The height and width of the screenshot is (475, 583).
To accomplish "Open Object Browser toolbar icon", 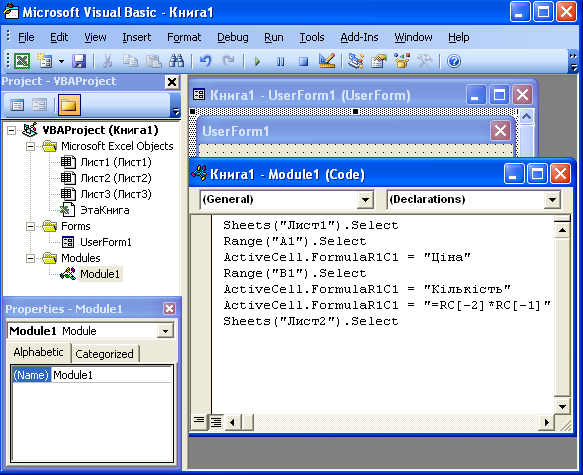I will 402,61.
